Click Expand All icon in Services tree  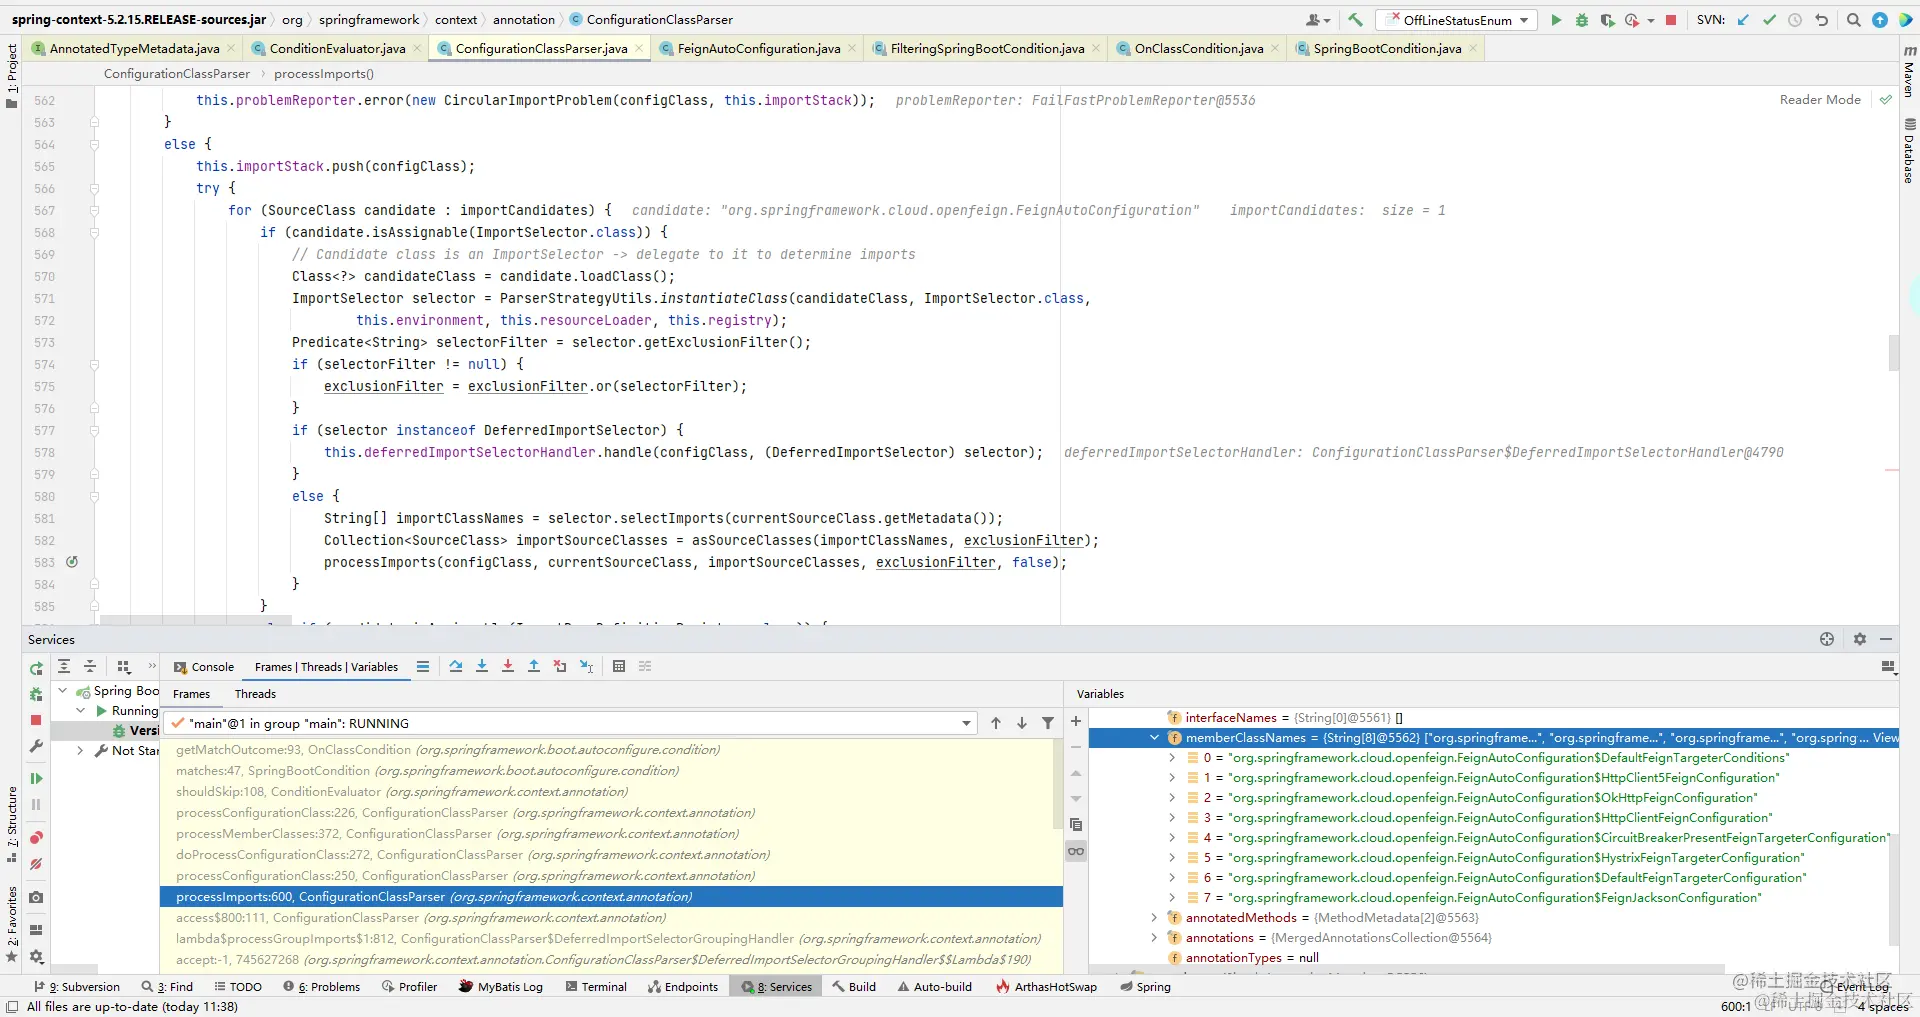(x=64, y=666)
